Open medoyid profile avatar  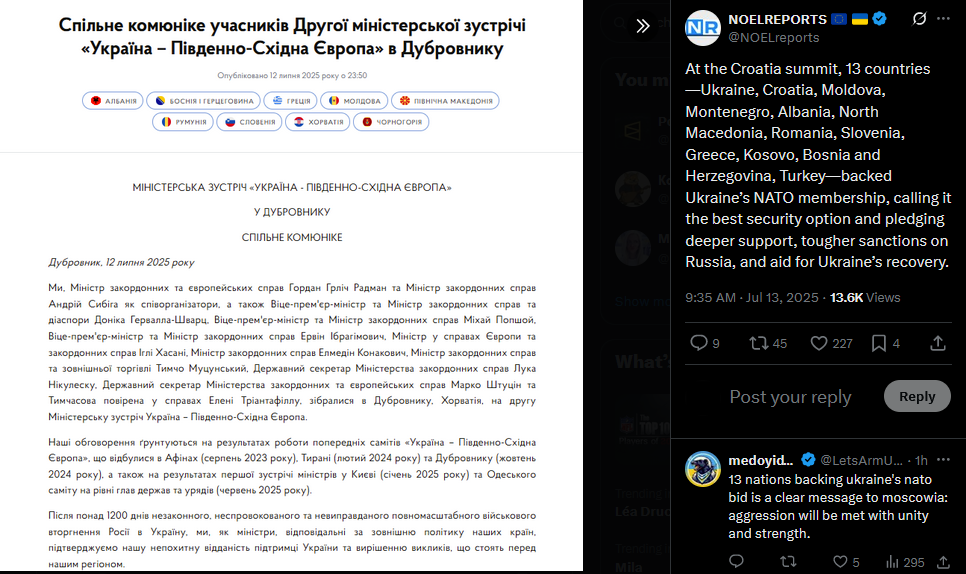click(x=703, y=469)
